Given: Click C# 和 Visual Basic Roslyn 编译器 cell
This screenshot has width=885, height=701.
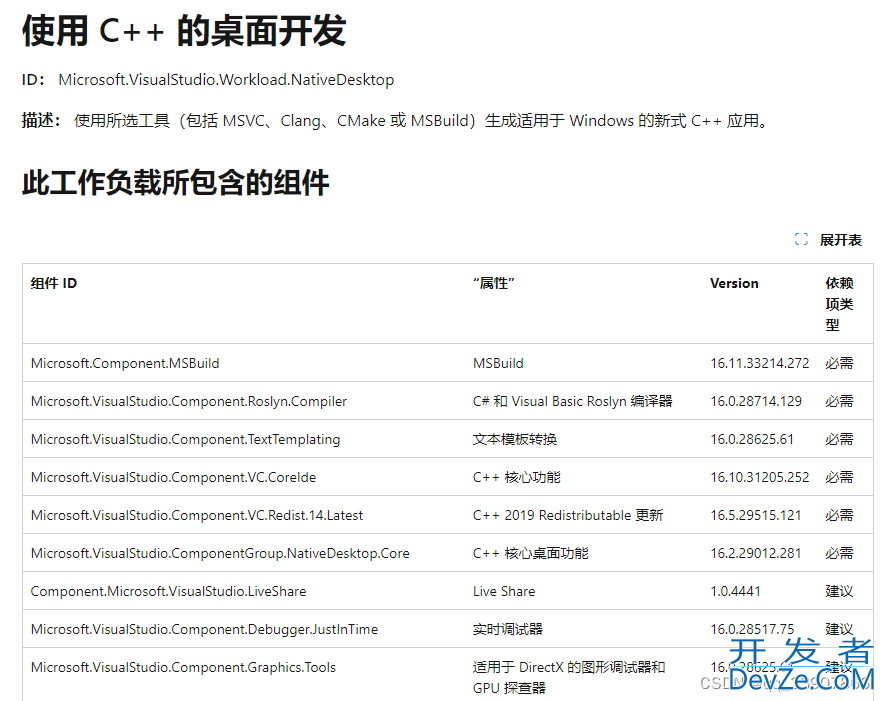Looking at the screenshot, I should coord(573,401).
